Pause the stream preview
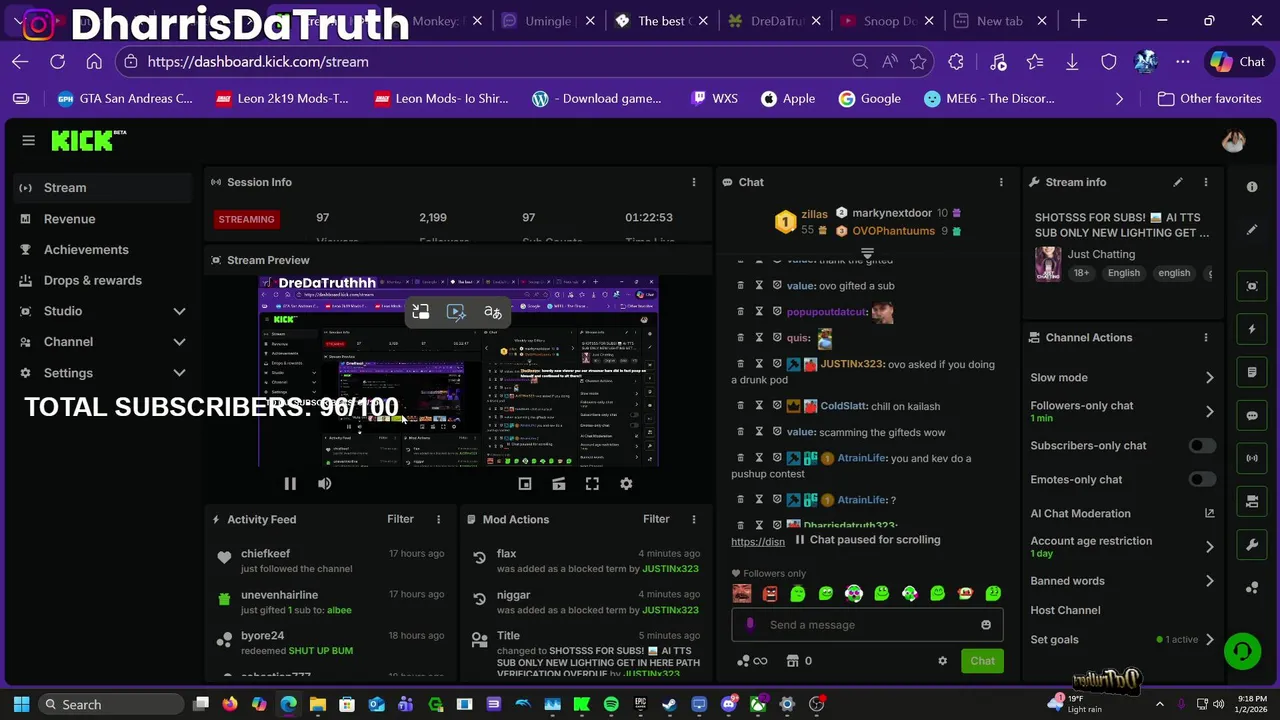 tap(290, 484)
